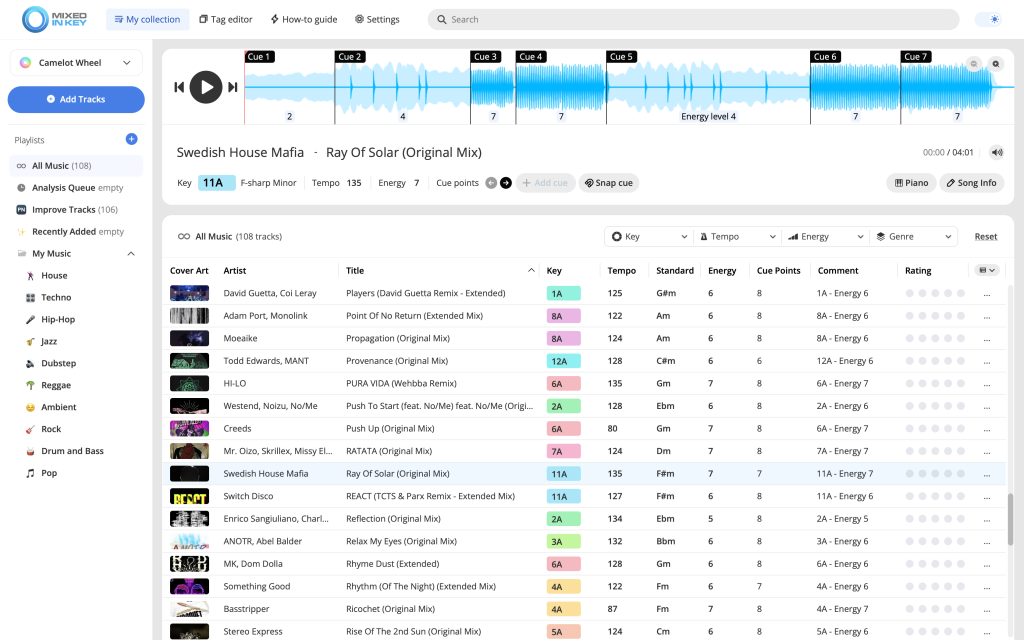The height and width of the screenshot is (640, 1024).
Task: Switch to the Tag editor tab
Action: coord(225,19)
